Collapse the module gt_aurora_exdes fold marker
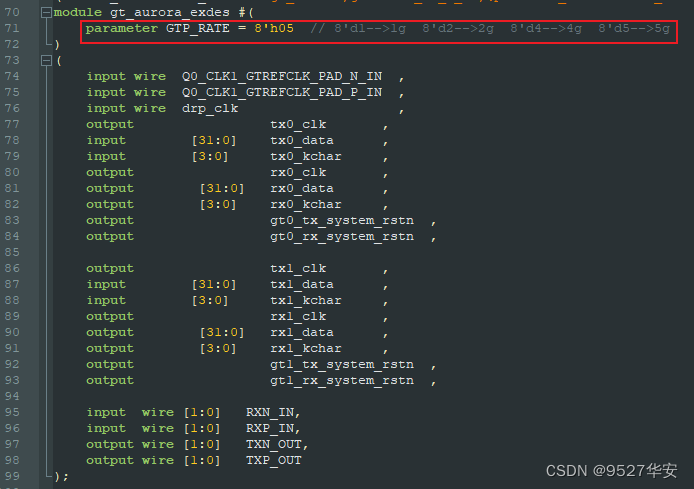694x489 pixels. tap(46, 12)
